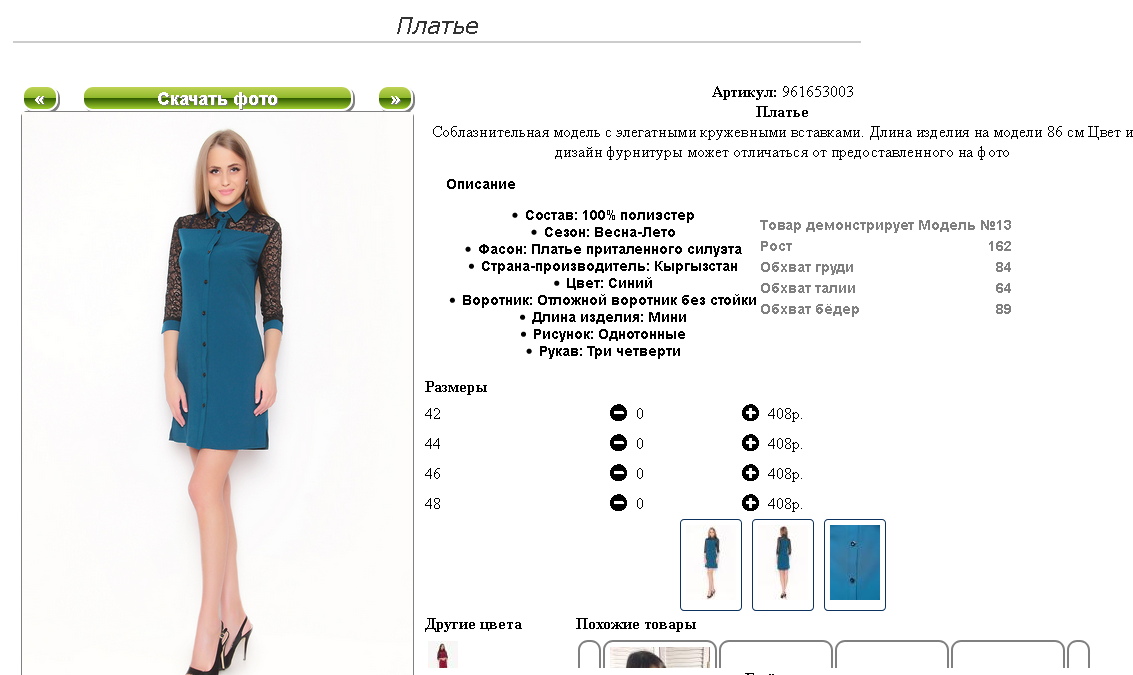Increase quantity for size 44
Screen dimensions: 1133x675
(x=750, y=442)
